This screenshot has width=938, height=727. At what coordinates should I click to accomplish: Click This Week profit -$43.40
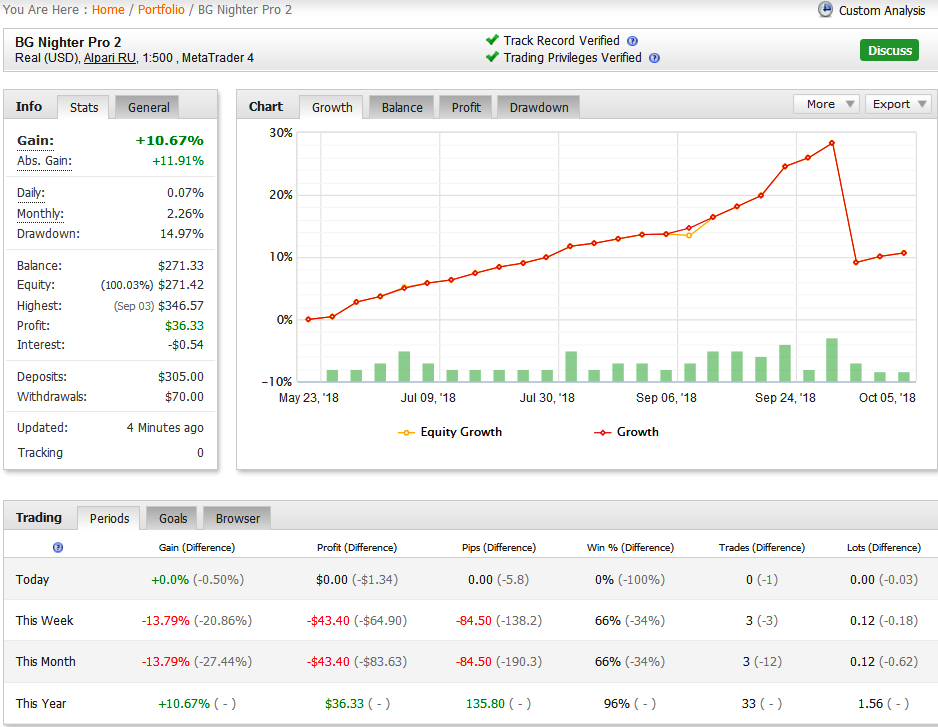tap(328, 620)
